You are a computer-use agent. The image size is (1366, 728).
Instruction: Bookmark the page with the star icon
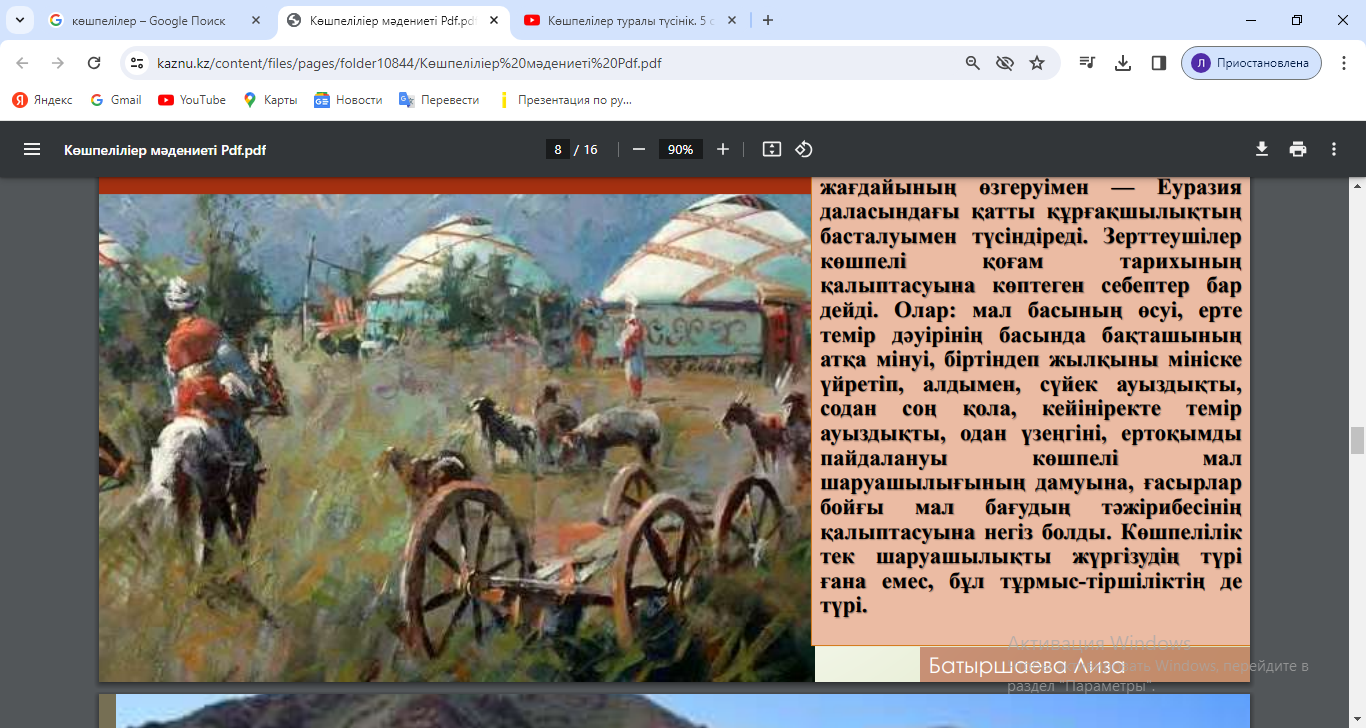pyautogui.click(x=1037, y=62)
